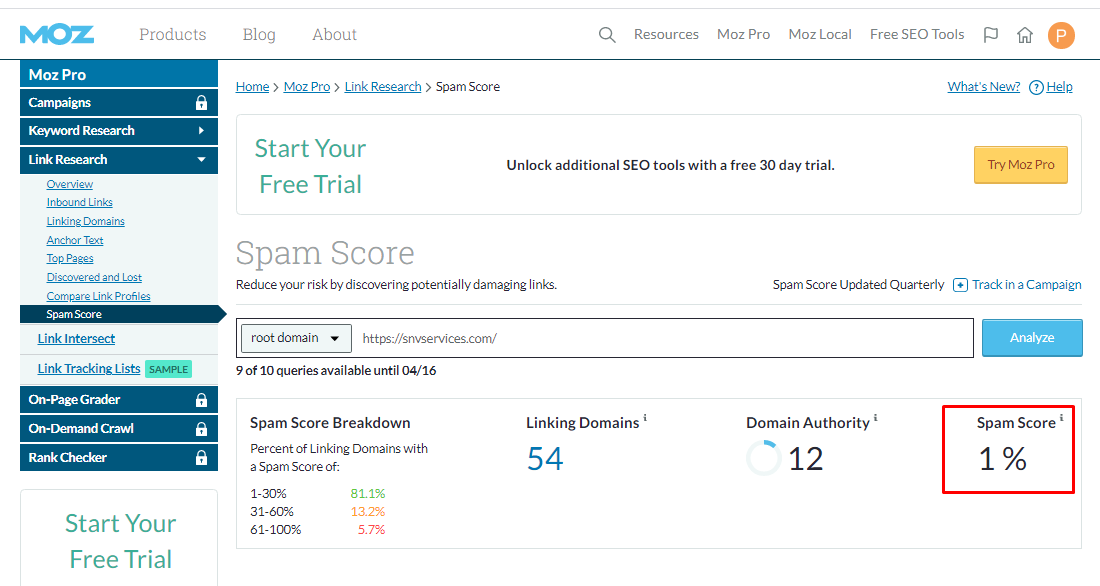
Task: Click the Moz Pro sidebar header
Action: click(119, 74)
